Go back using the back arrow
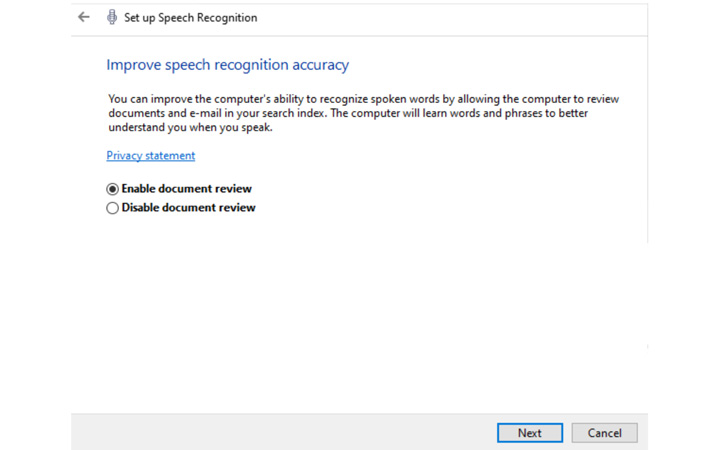The width and height of the screenshot is (720, 450). (x=84, y=17)
